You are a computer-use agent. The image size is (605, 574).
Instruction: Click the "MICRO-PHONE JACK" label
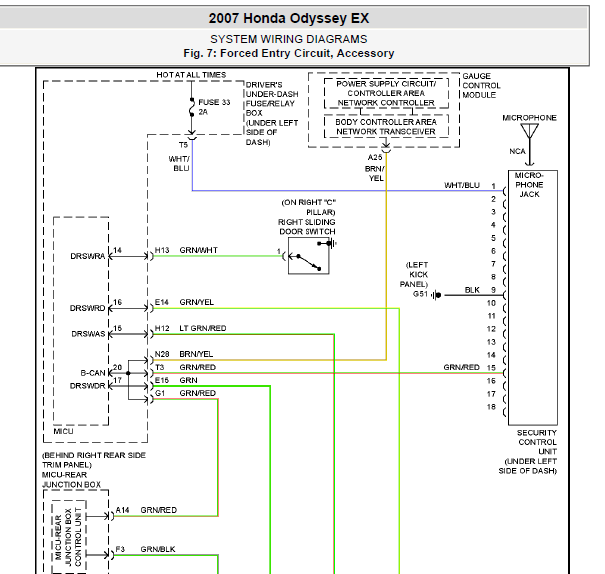(x=529, y=185)
